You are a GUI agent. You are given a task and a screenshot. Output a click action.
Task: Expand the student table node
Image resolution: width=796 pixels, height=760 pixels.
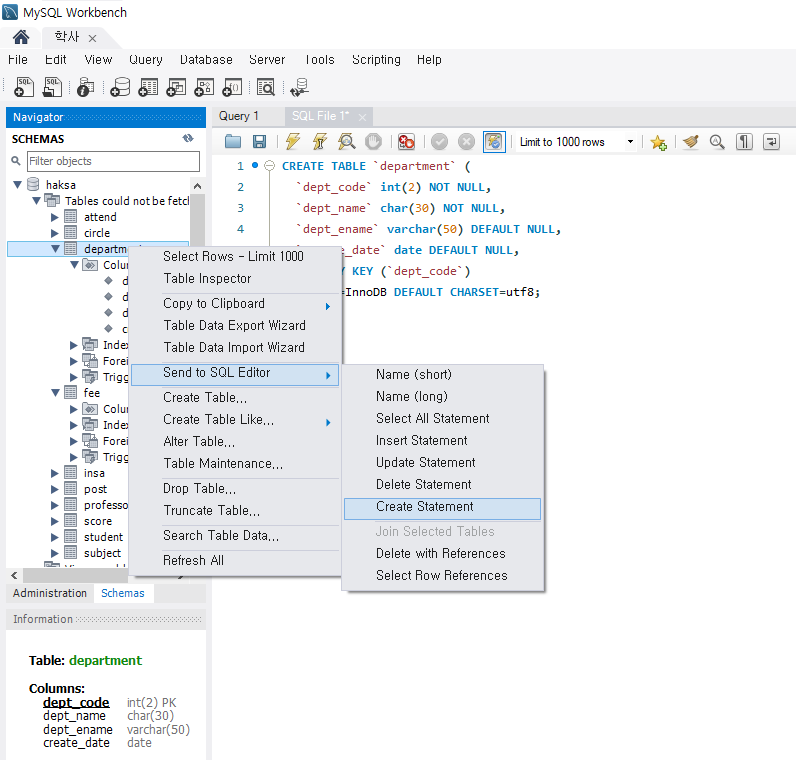[55, 537]
